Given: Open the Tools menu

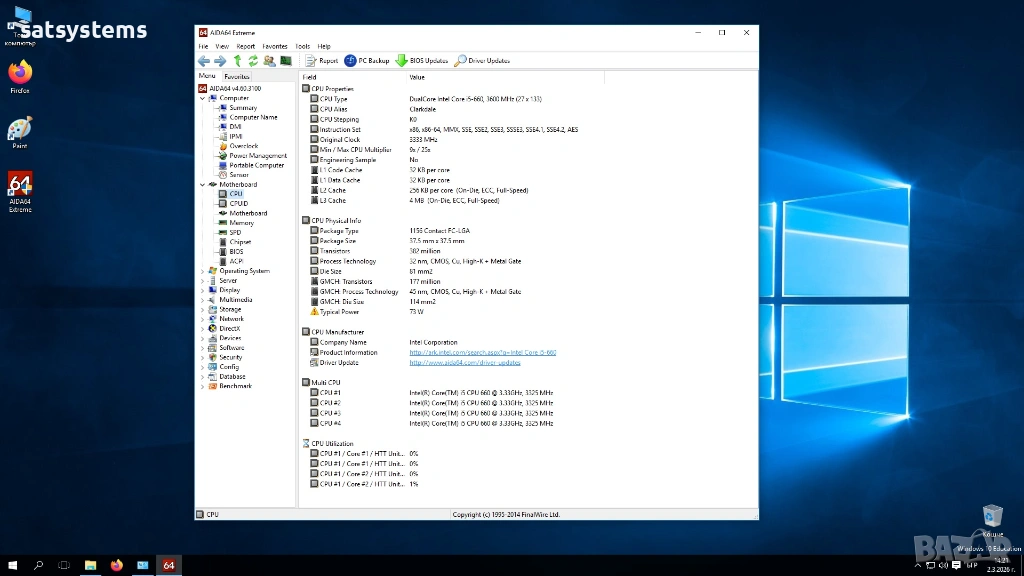Looking at the screenshot, I should point(302,46).
